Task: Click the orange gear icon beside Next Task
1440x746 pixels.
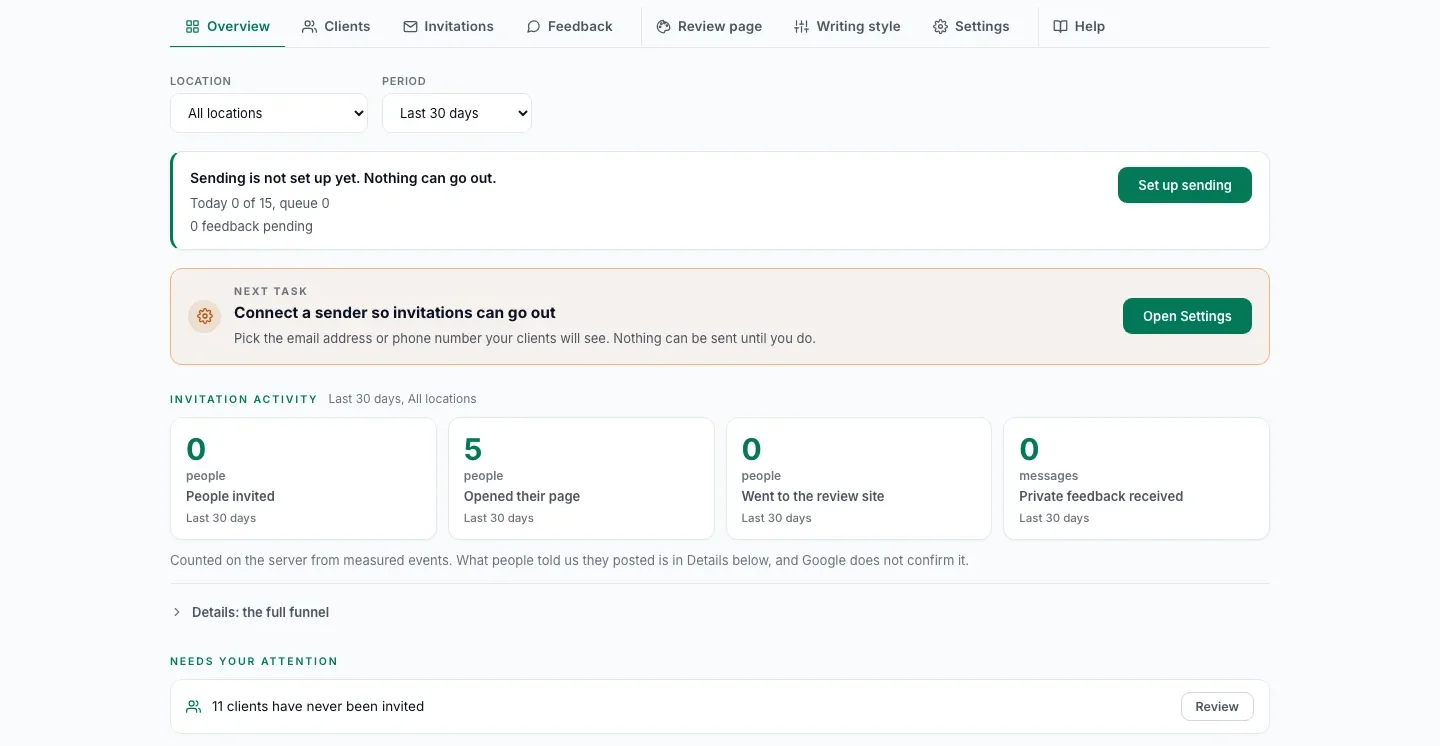Action: pos(205,316)
